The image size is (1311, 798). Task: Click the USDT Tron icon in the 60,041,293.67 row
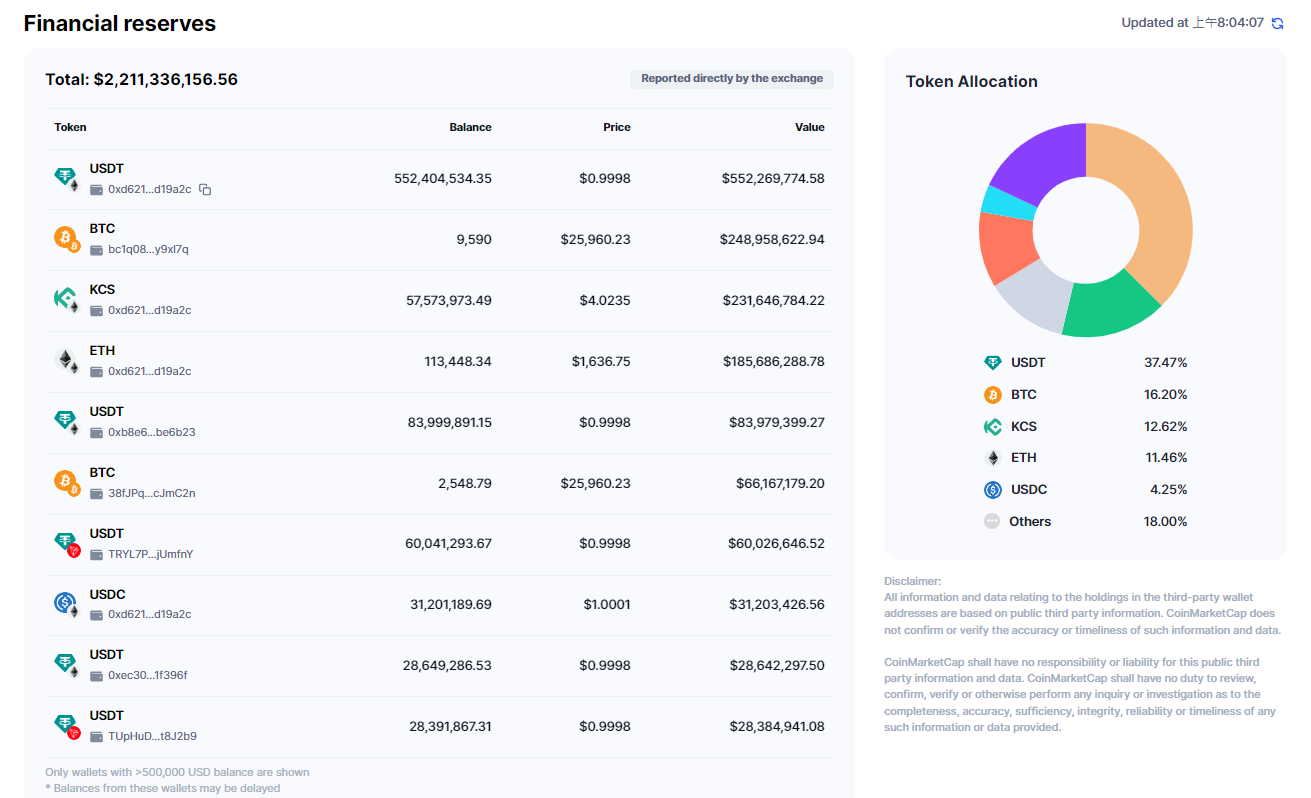(66, 544)
